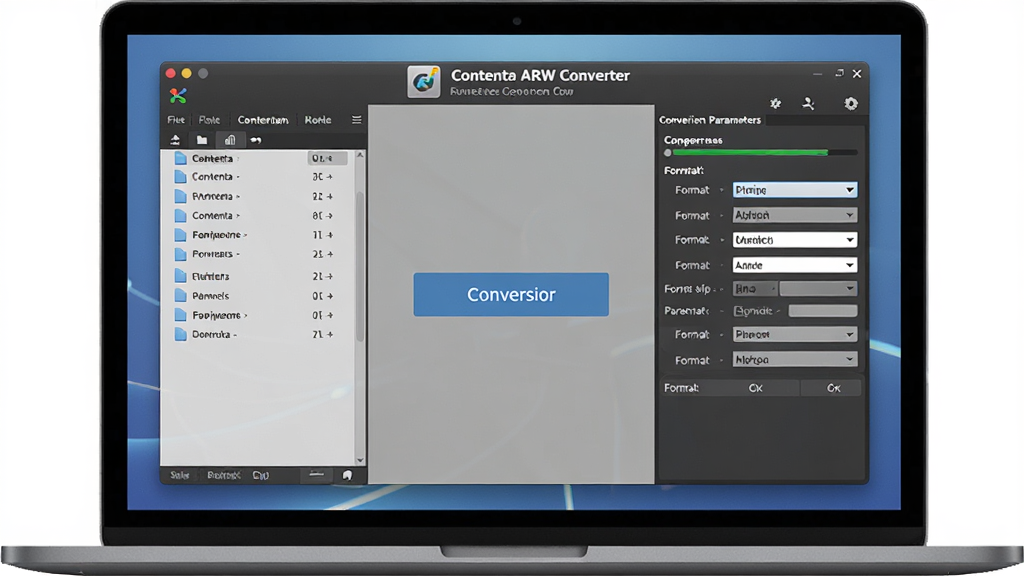Open the Phroot format dropdown
This screenshot has width=1024, height=576.
[x=795, y=334]
